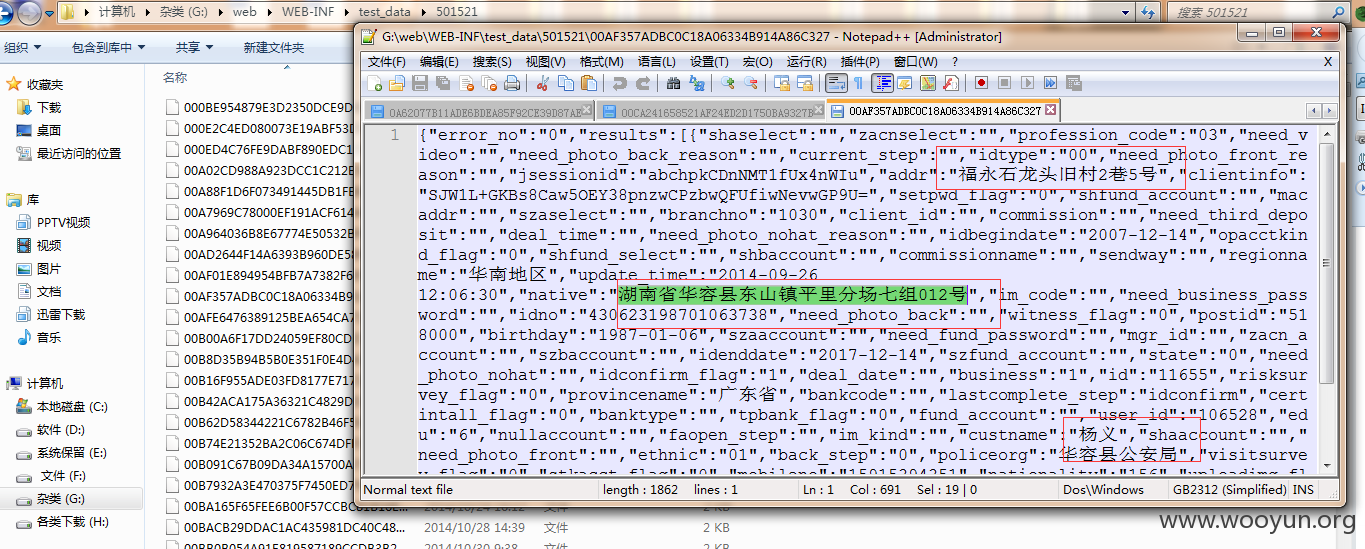Click the Print toolbar icon
The image size is (1365, 549).
click(x=511, y=83)
